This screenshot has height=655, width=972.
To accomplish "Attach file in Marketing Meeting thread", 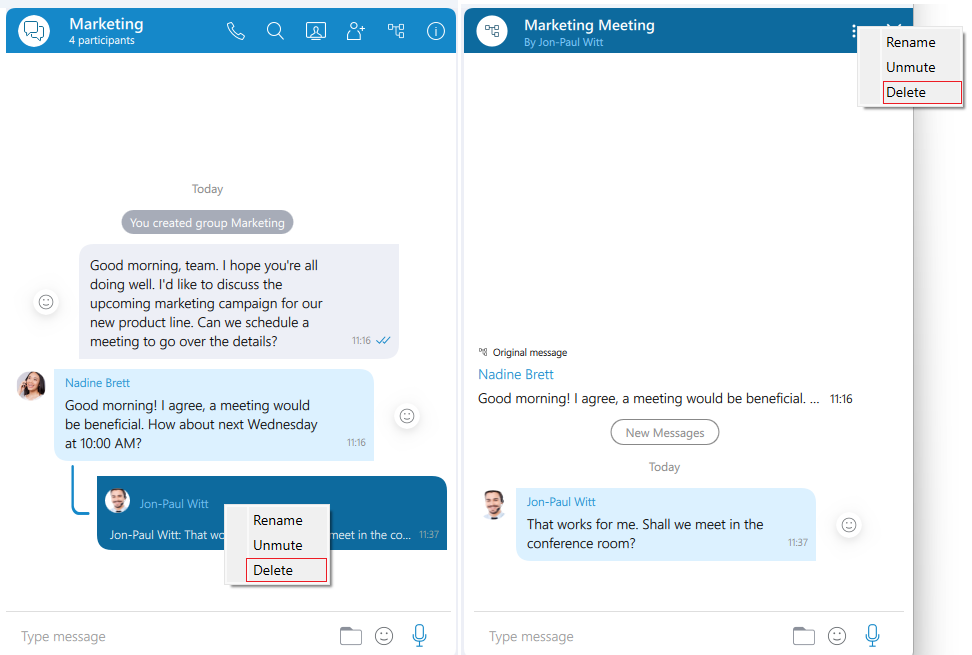I will click(804, 636).
